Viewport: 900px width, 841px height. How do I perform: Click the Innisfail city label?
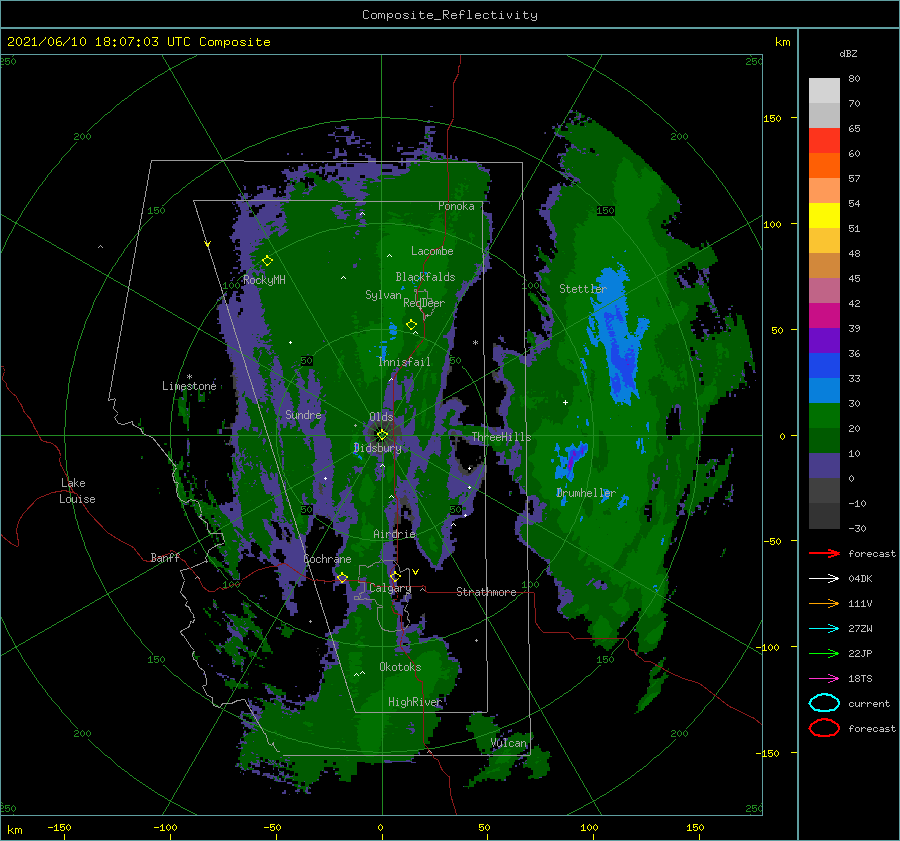pos(404,362)
